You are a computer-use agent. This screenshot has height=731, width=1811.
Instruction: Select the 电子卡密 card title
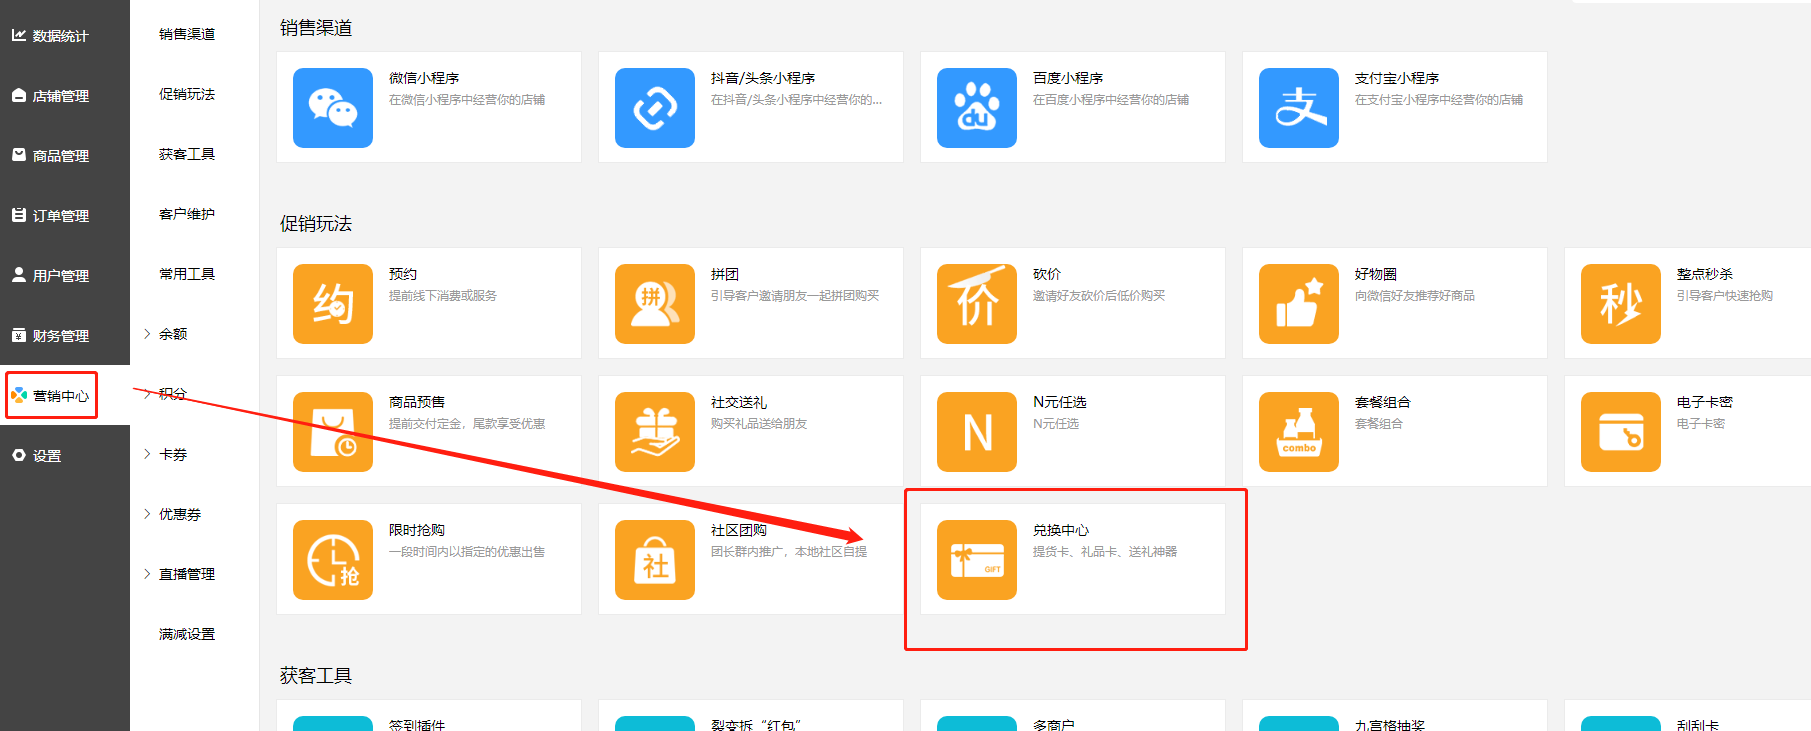pos(1705,402)
